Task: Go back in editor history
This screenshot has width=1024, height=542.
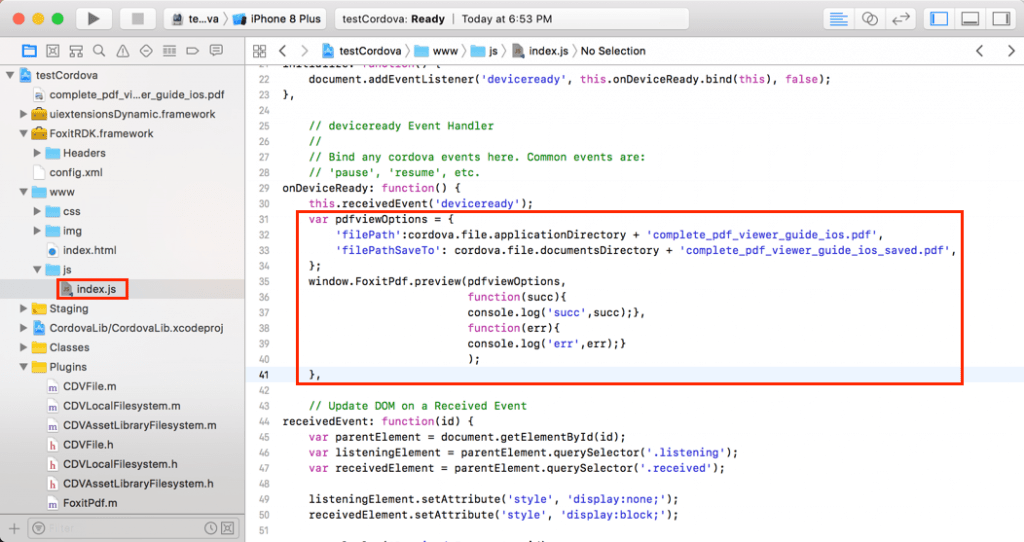Action: tap(283, 51)
